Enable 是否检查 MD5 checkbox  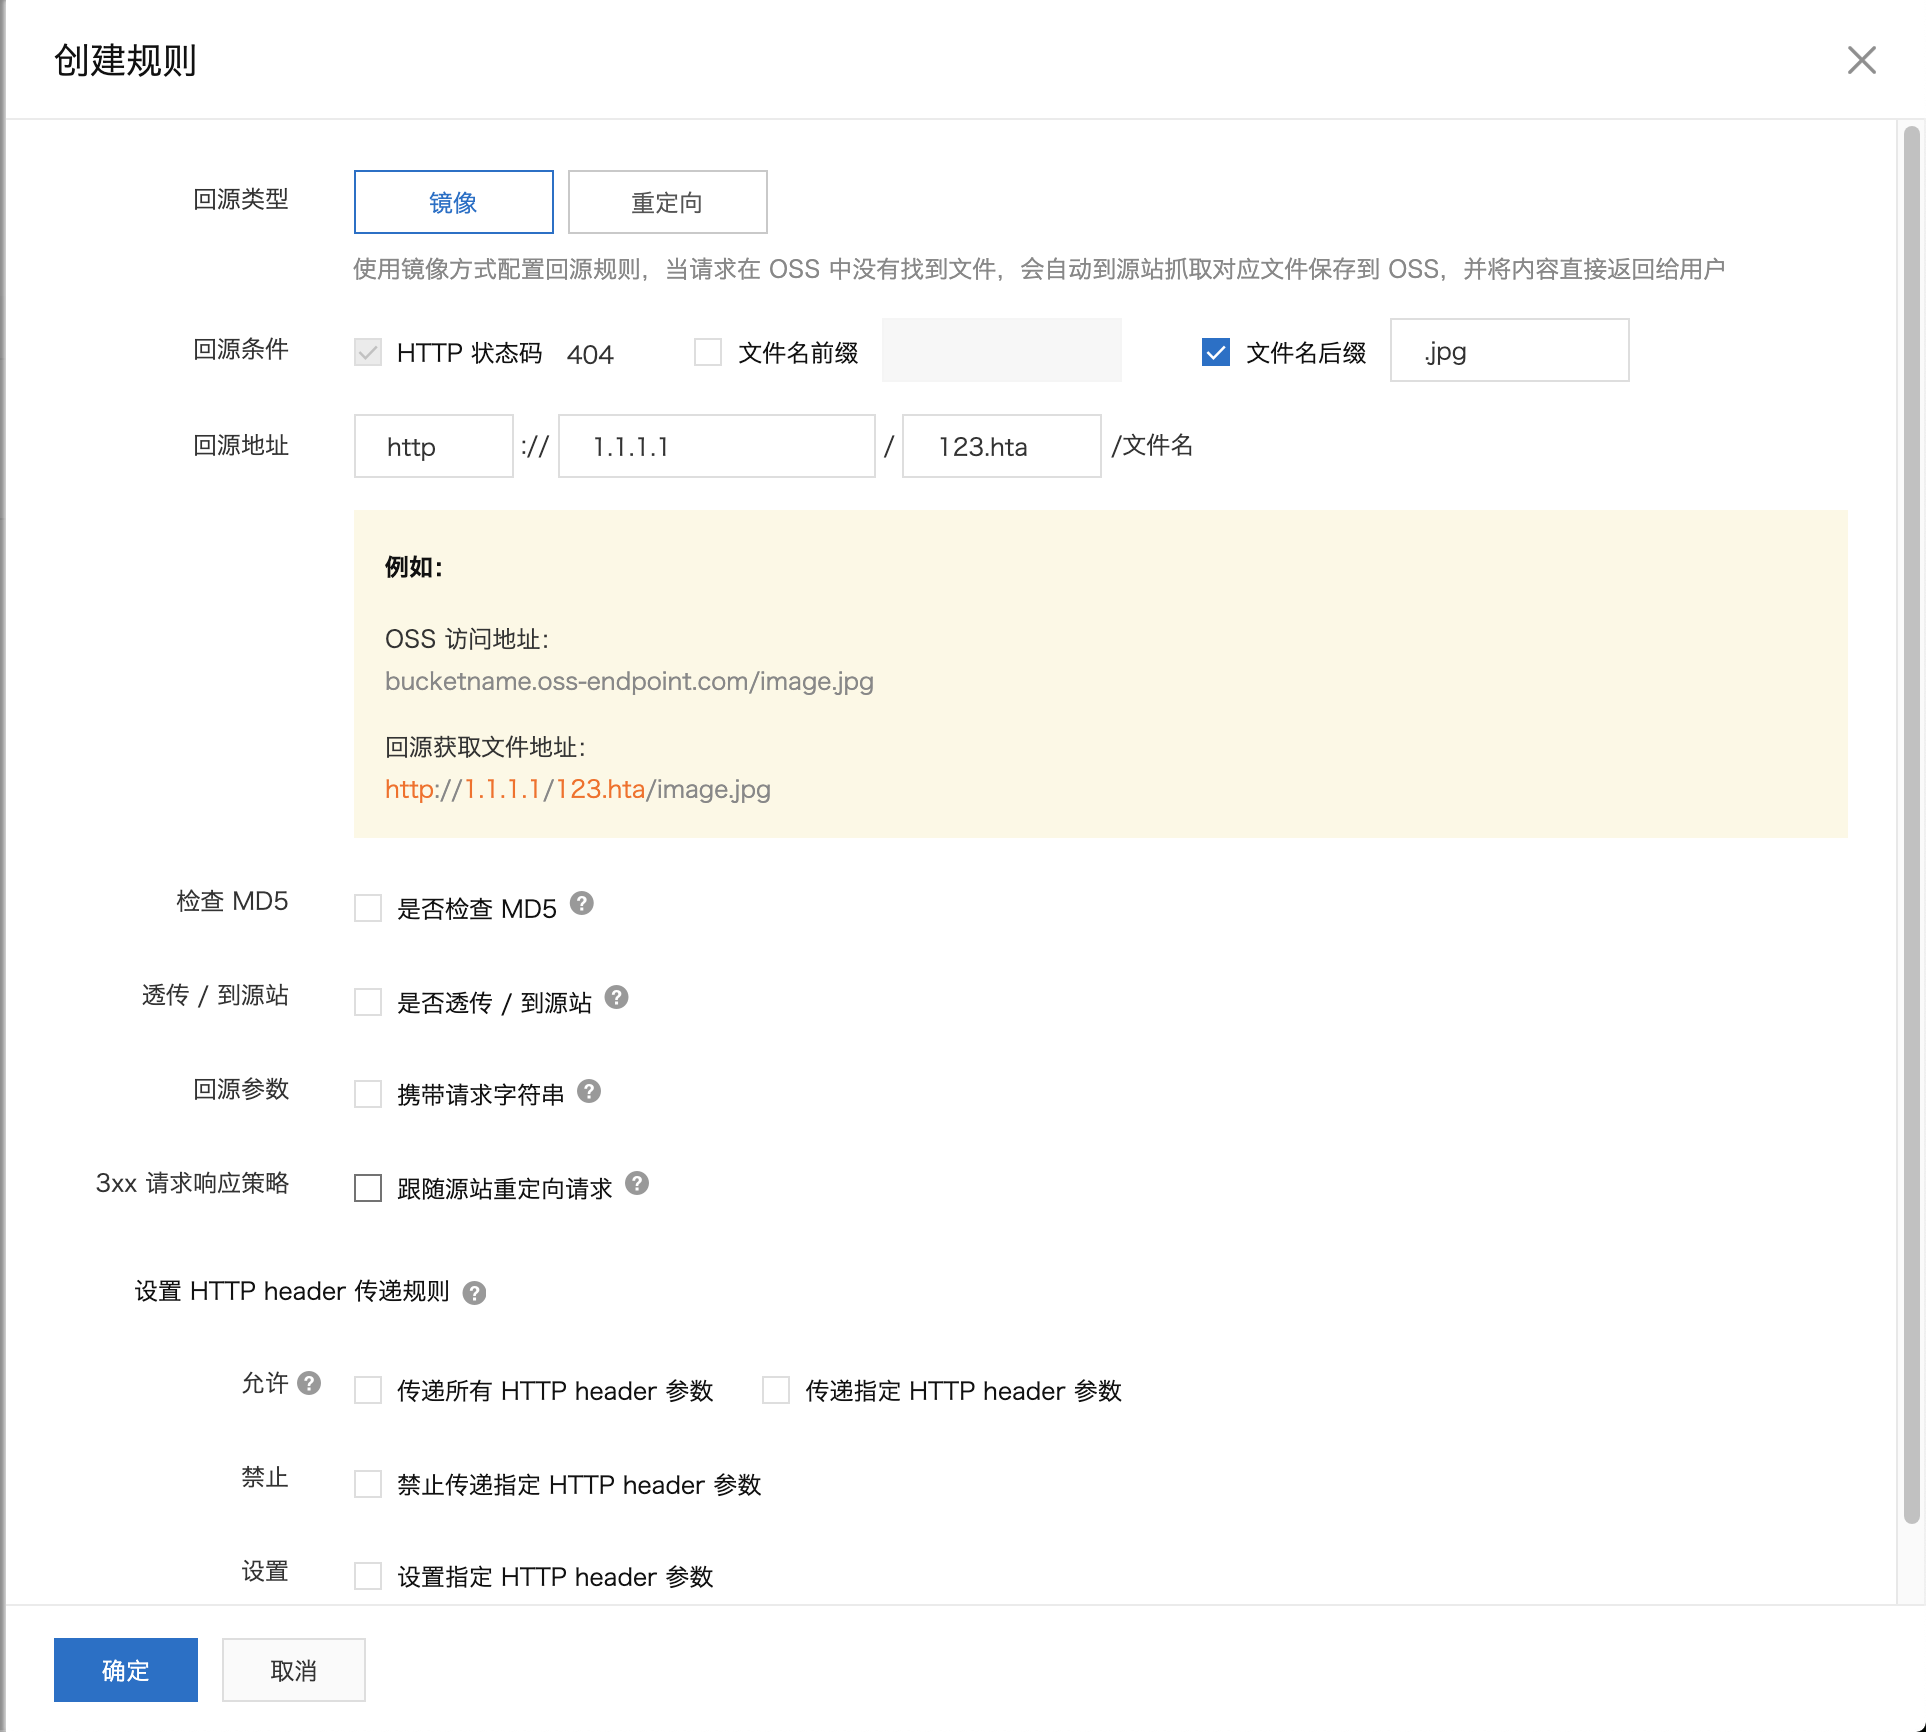coord(368,908)
